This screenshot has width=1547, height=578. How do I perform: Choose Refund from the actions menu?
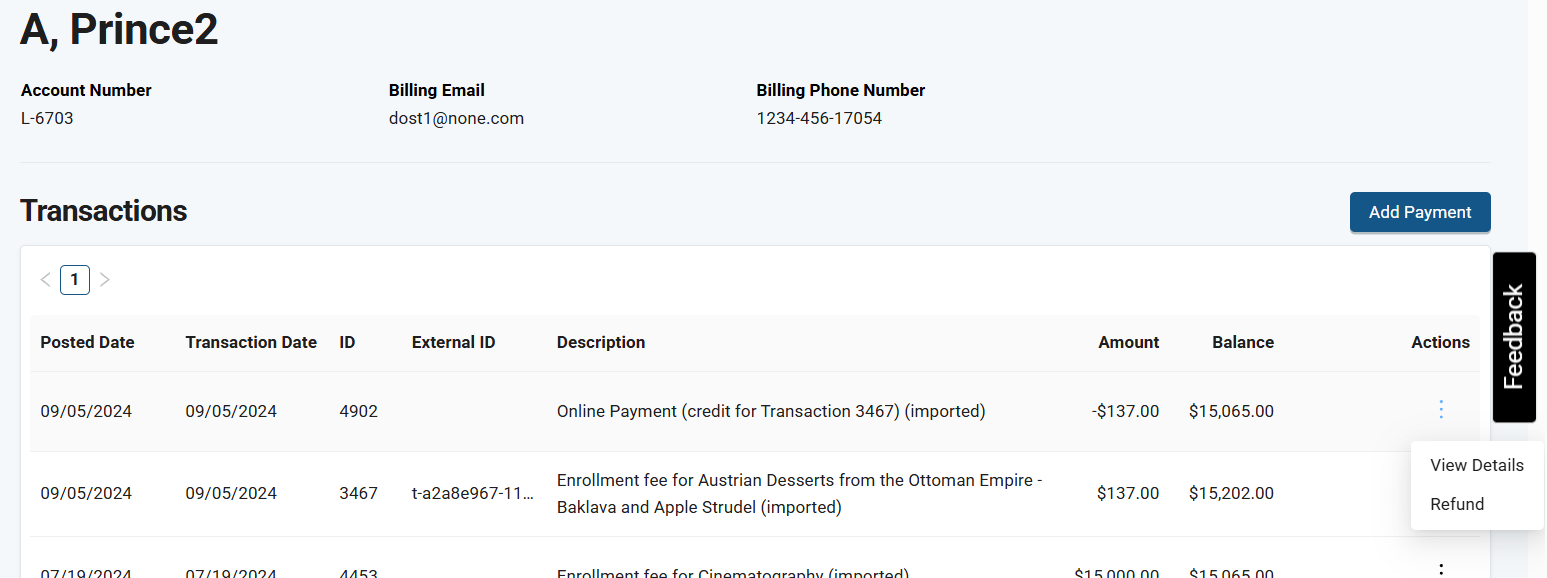(x=1457, y=504)
